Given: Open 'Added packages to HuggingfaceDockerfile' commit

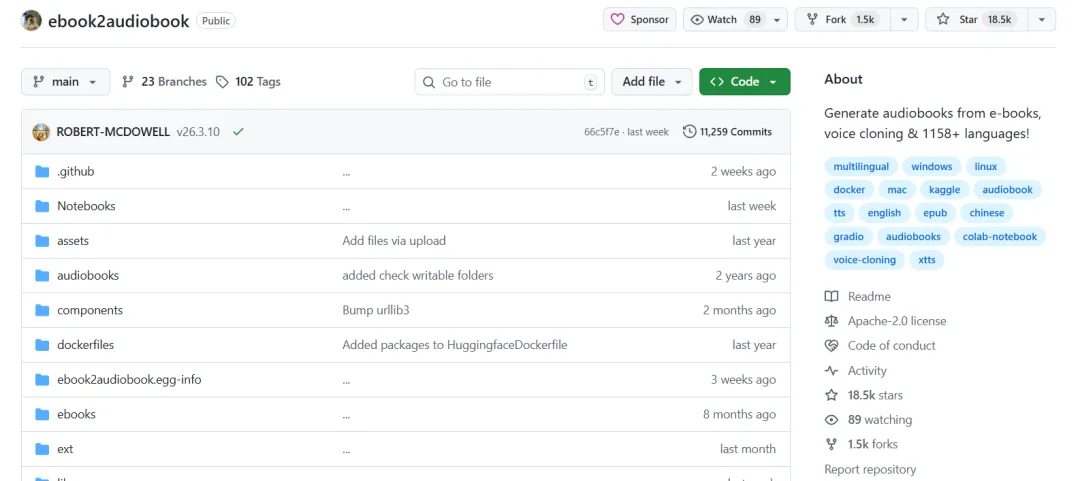Looking at the screenshot, I should (455, 345).
